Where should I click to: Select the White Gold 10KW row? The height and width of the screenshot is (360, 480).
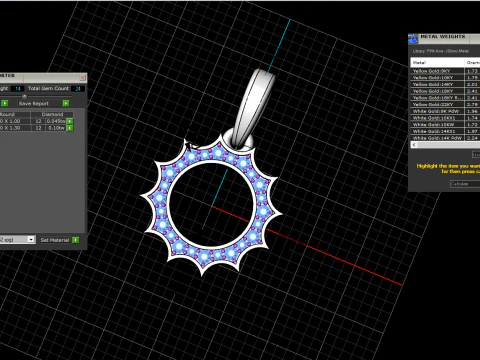pyautogui.click(x=445, y=124)
